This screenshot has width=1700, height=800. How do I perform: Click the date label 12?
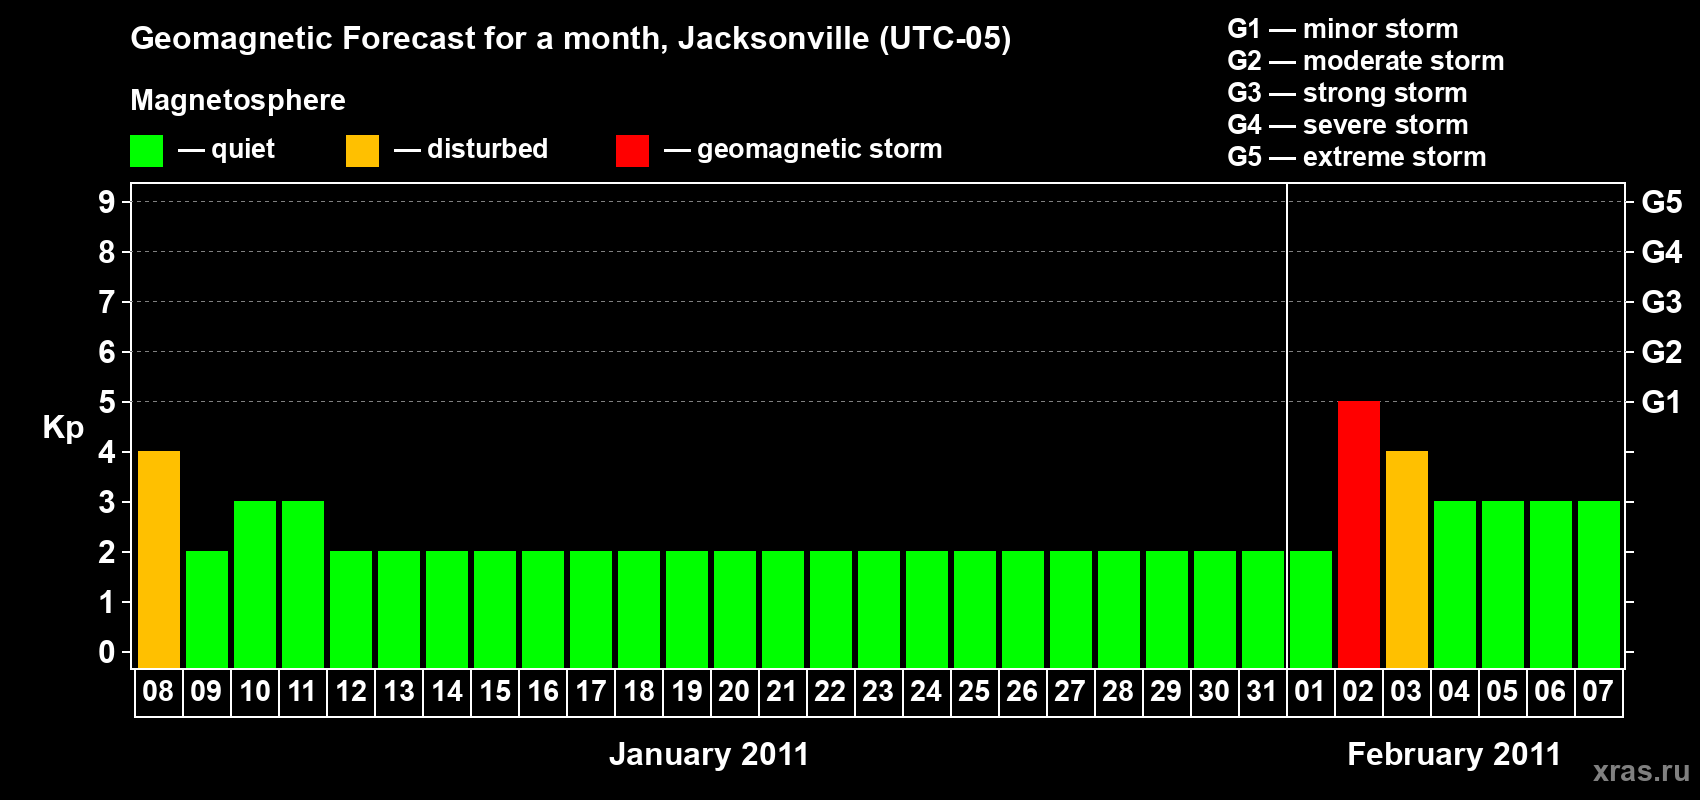point(351,691)
